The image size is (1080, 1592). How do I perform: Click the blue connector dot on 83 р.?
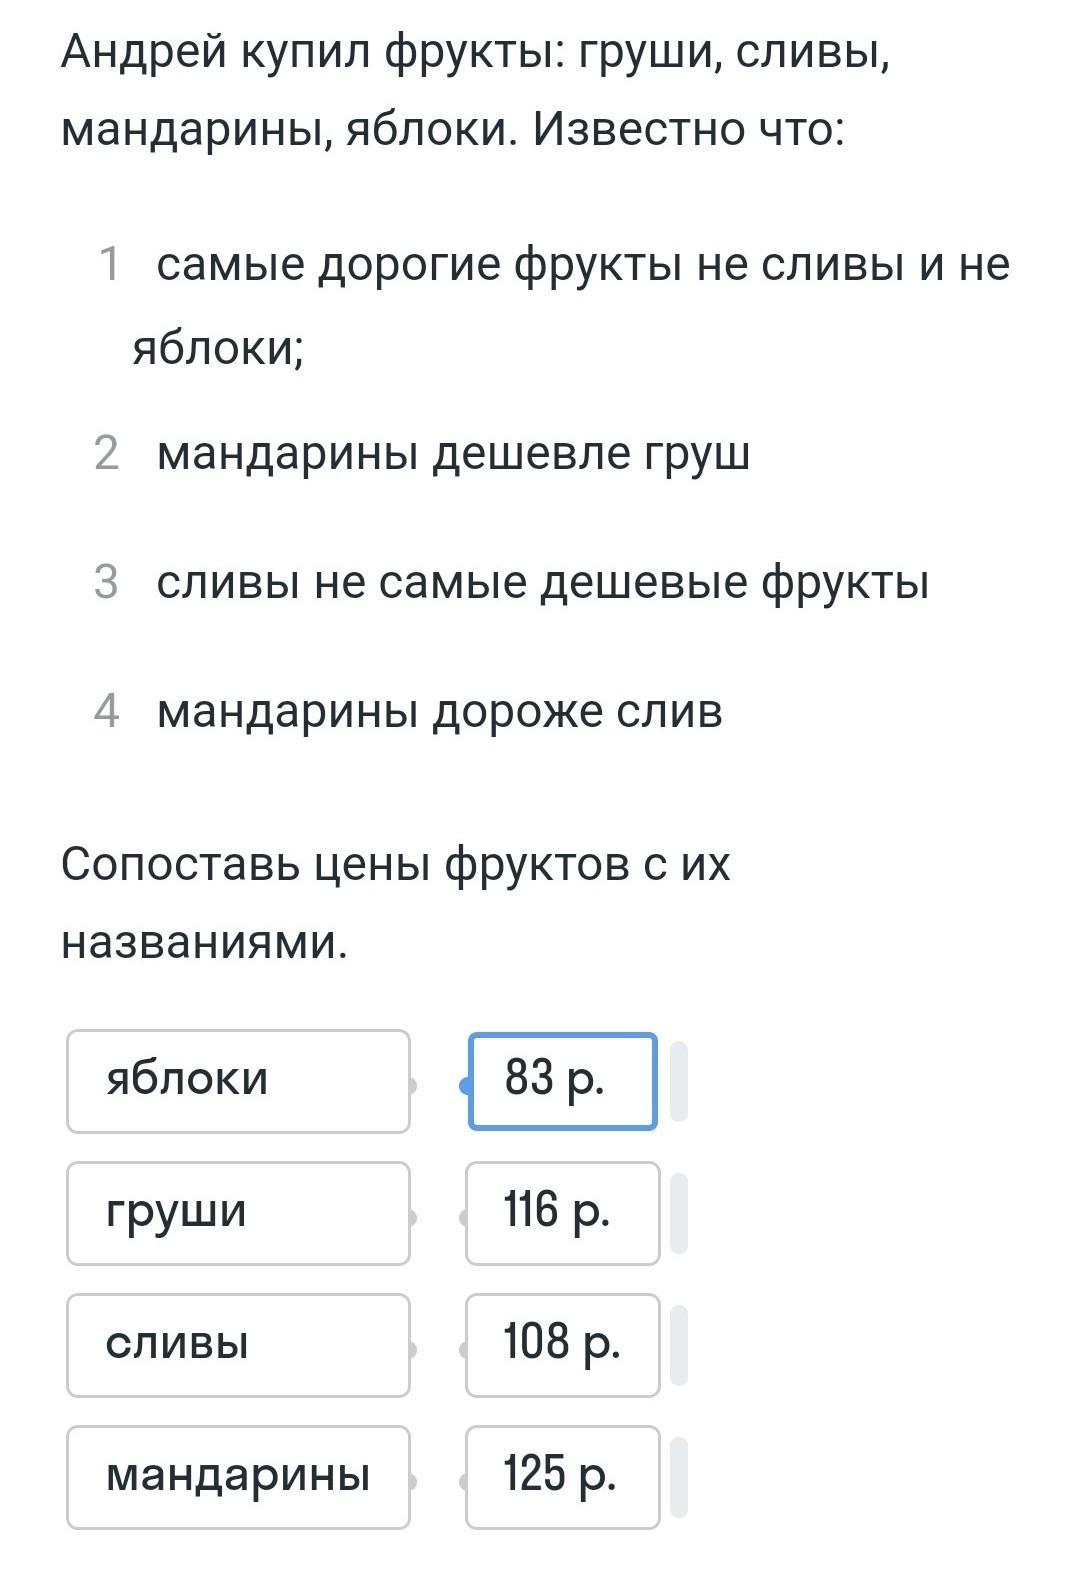coord(466,1085)
